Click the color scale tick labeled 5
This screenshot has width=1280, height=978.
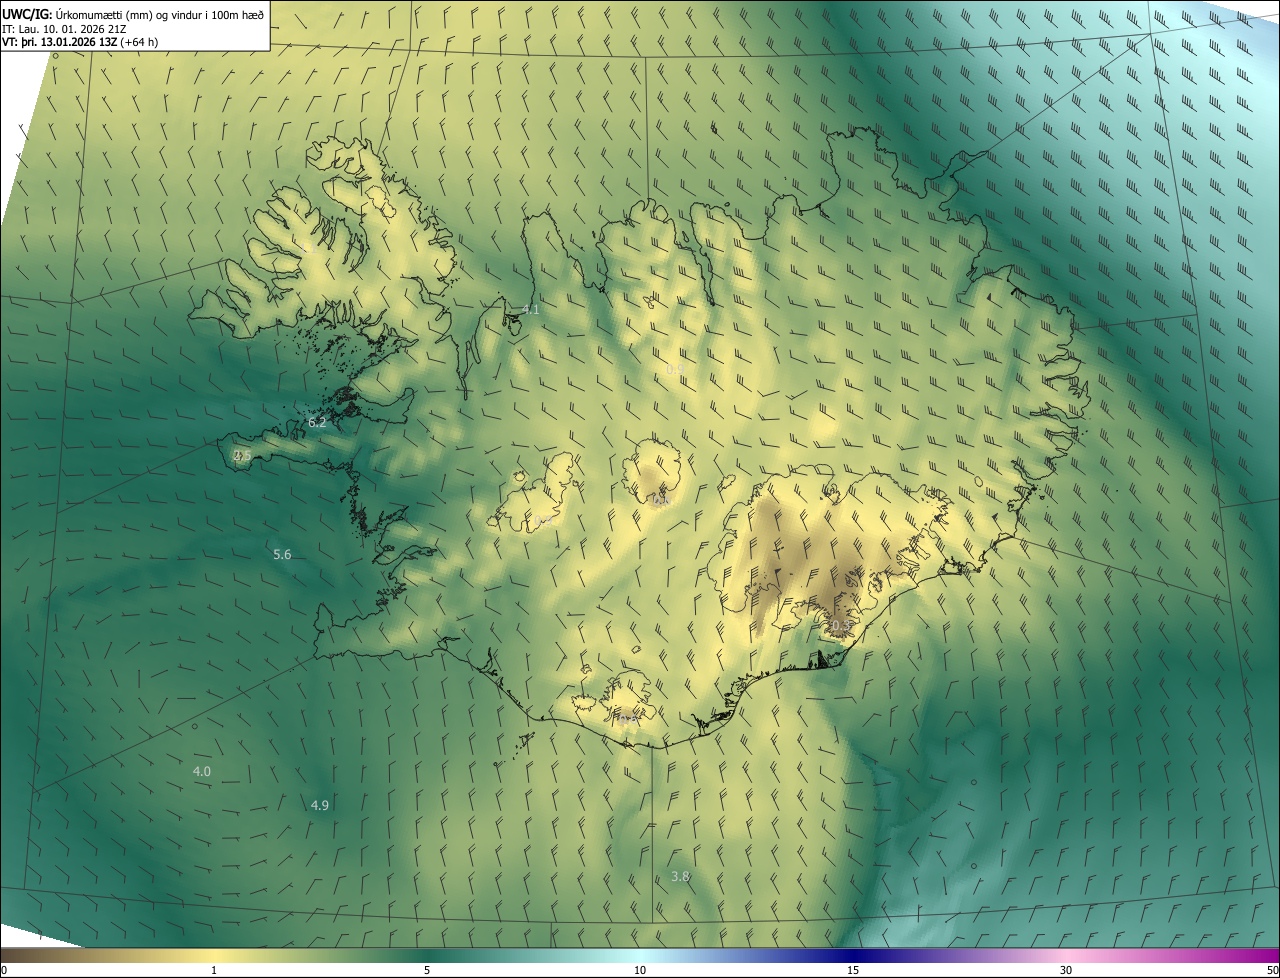(x=427, y=970)
